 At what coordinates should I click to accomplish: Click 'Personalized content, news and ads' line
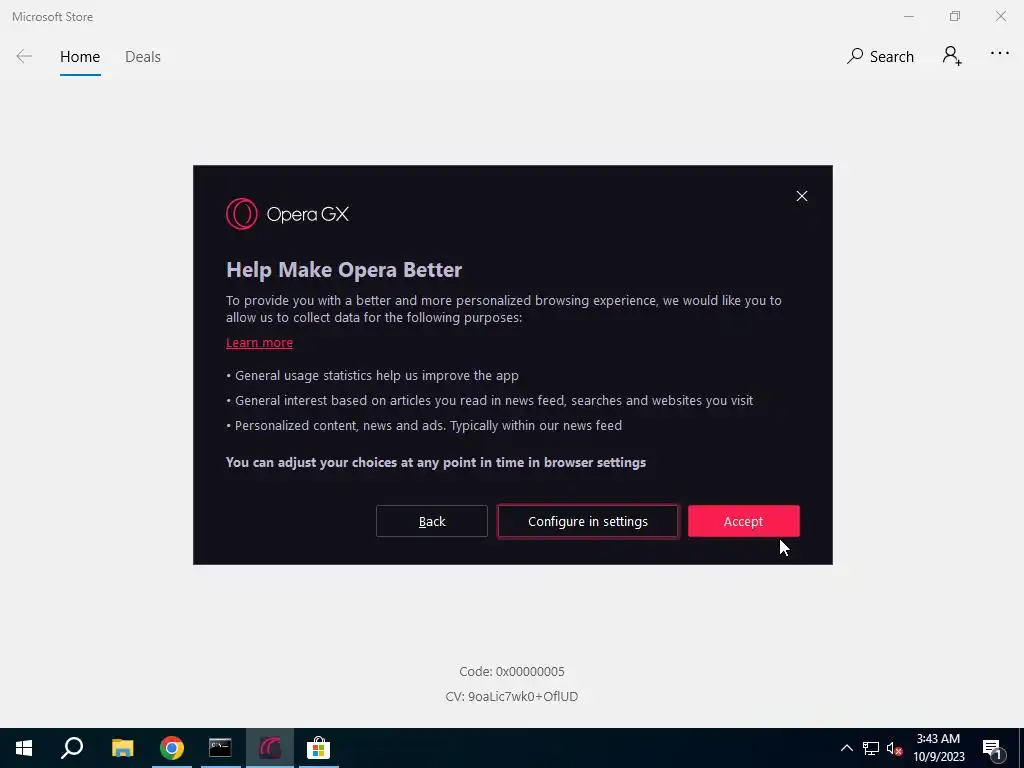point(424,425)
